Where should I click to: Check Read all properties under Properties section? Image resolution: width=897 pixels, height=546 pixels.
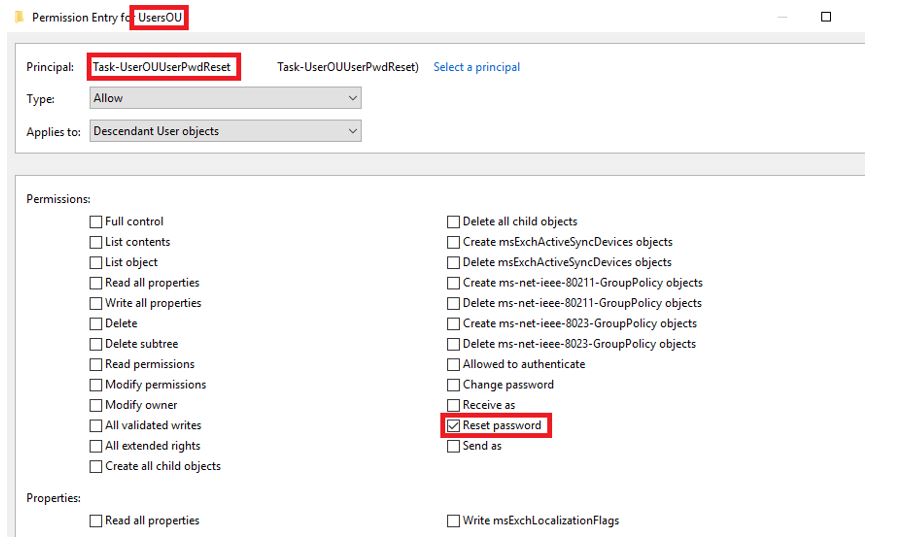96,521
